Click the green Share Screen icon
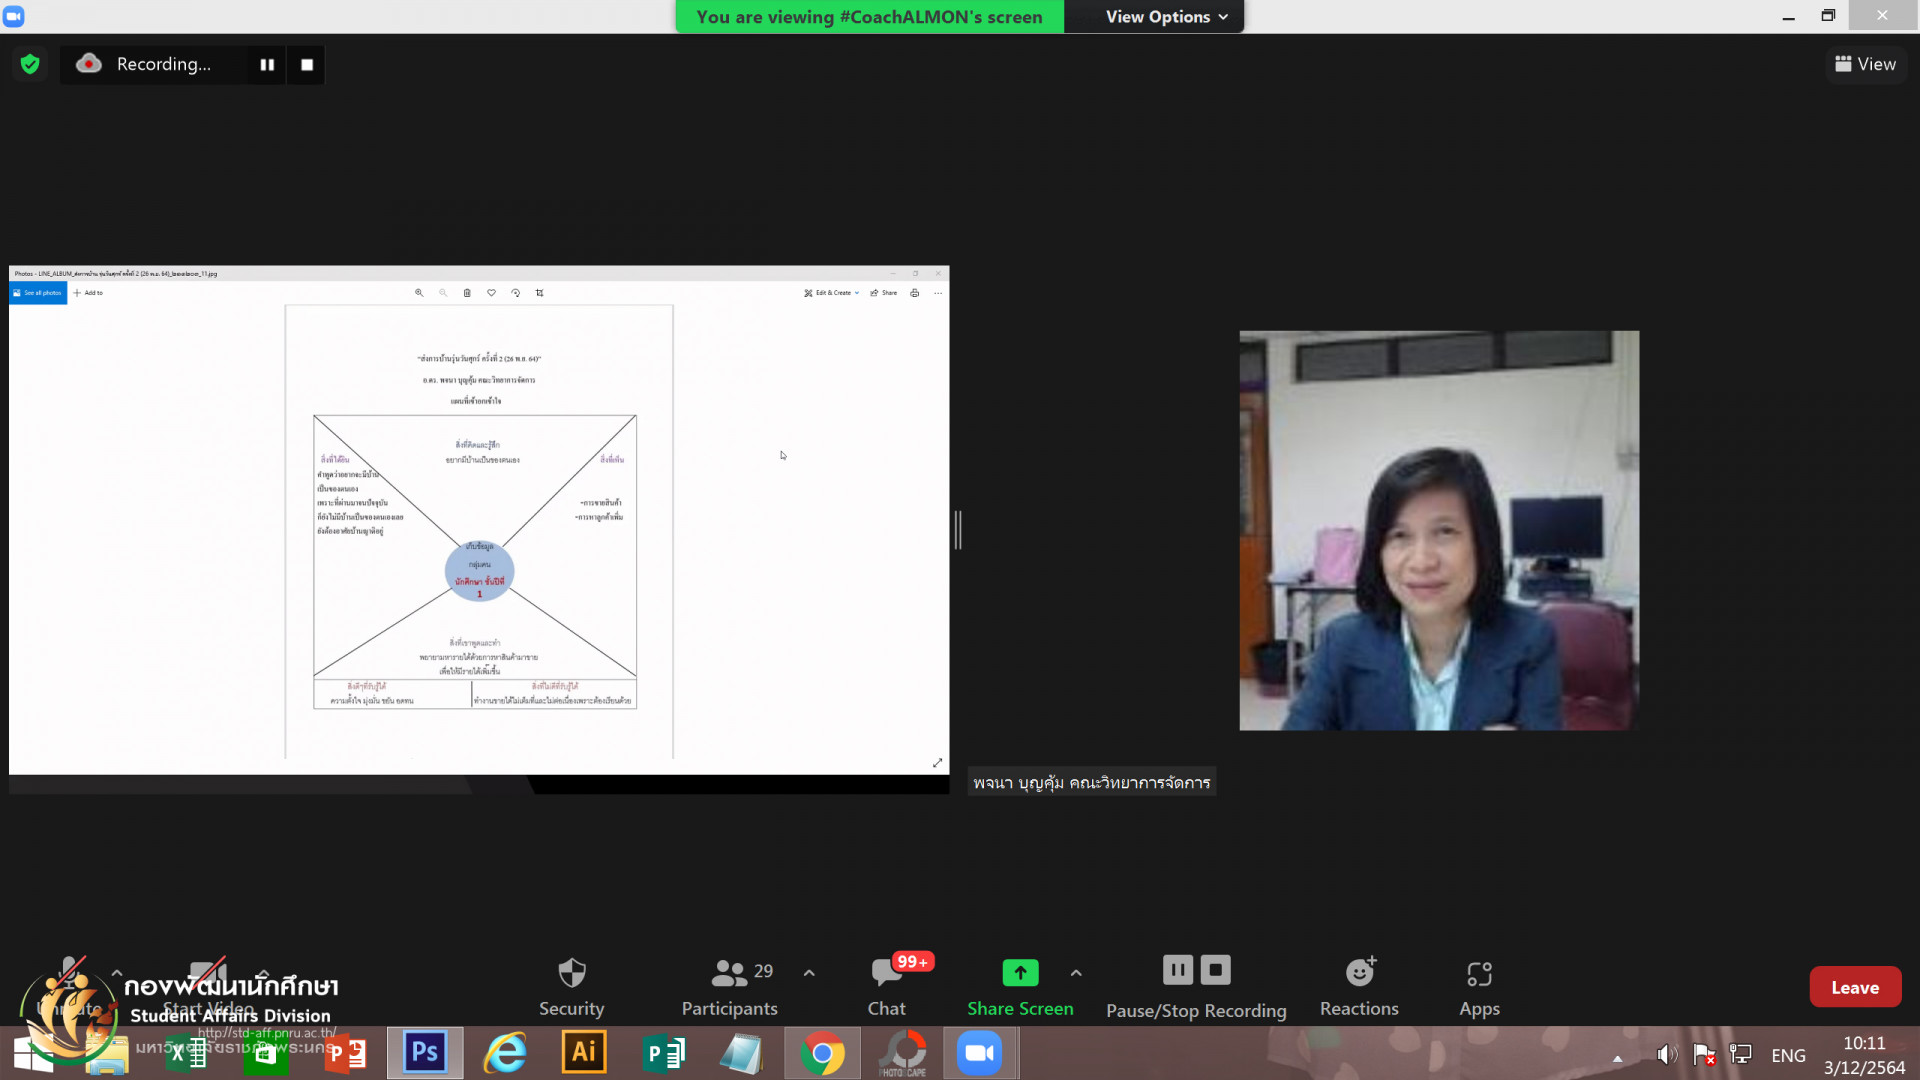The width and height of the screenshot is (1920, 1080). click(x=1020, y=973)
